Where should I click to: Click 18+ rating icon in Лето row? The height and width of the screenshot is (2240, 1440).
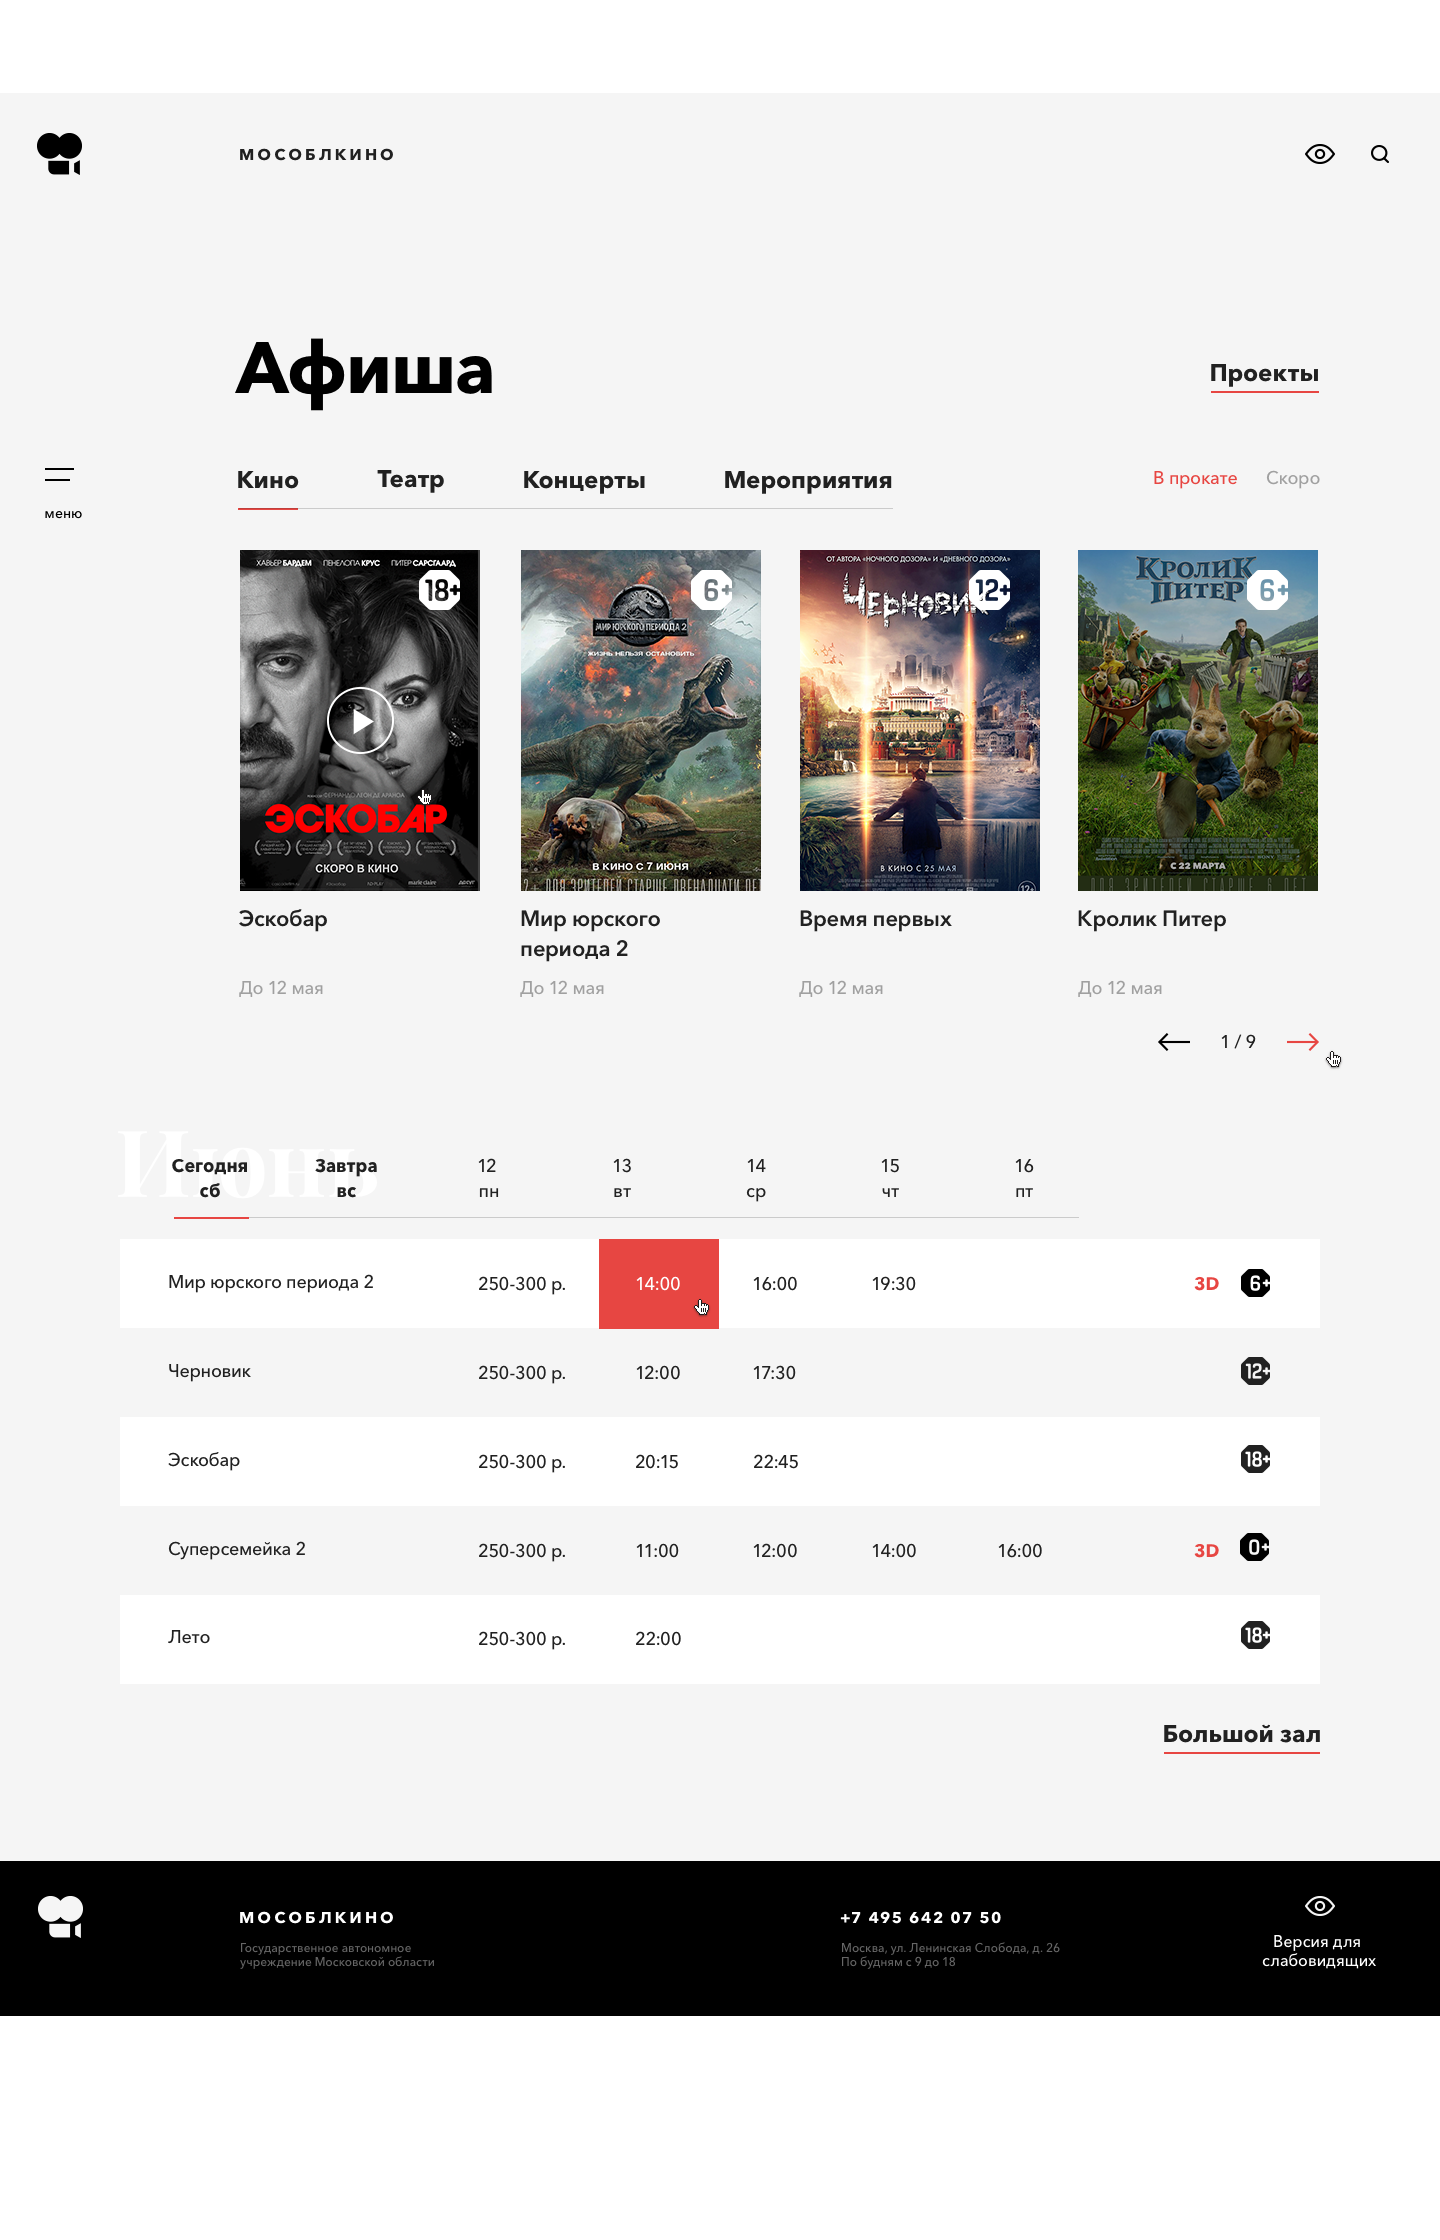click(1256, 1635)
